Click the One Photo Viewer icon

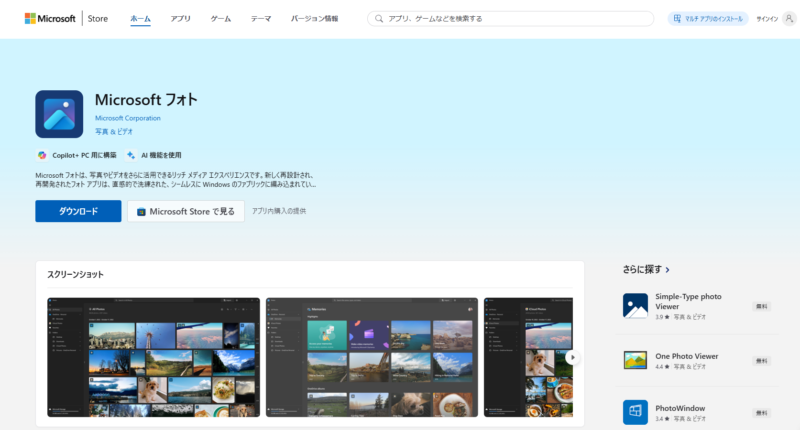pos(635,360)
